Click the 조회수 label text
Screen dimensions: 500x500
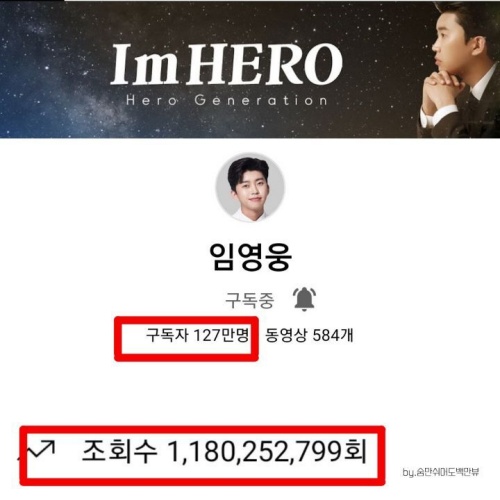pos(119,451)
